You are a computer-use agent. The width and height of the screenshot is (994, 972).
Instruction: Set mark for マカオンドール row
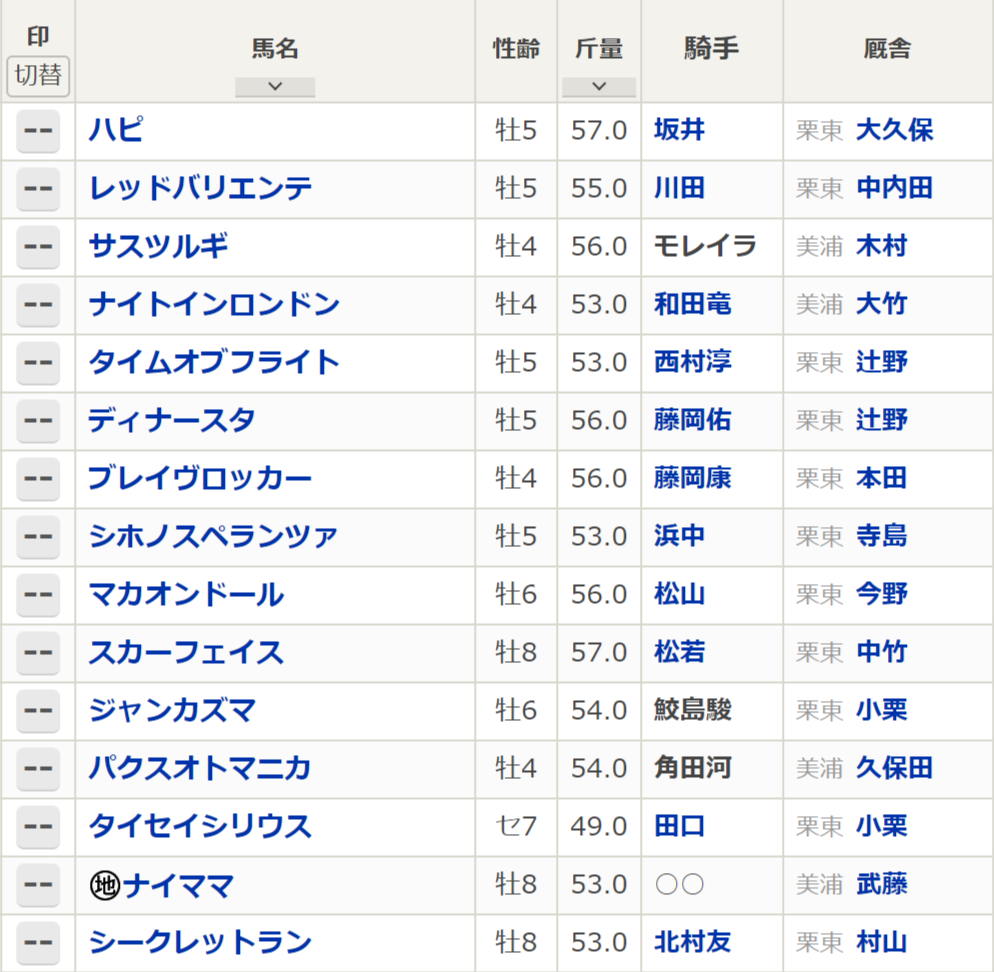[38, 595]
